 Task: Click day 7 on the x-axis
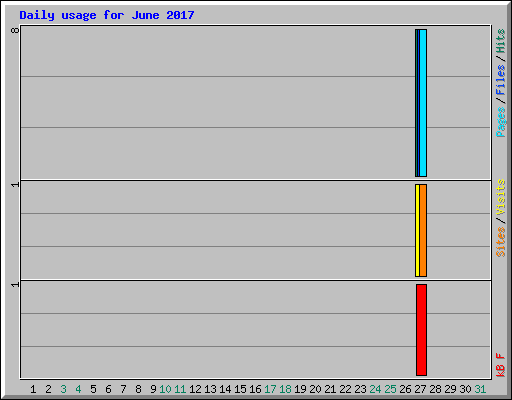[123, 389]
